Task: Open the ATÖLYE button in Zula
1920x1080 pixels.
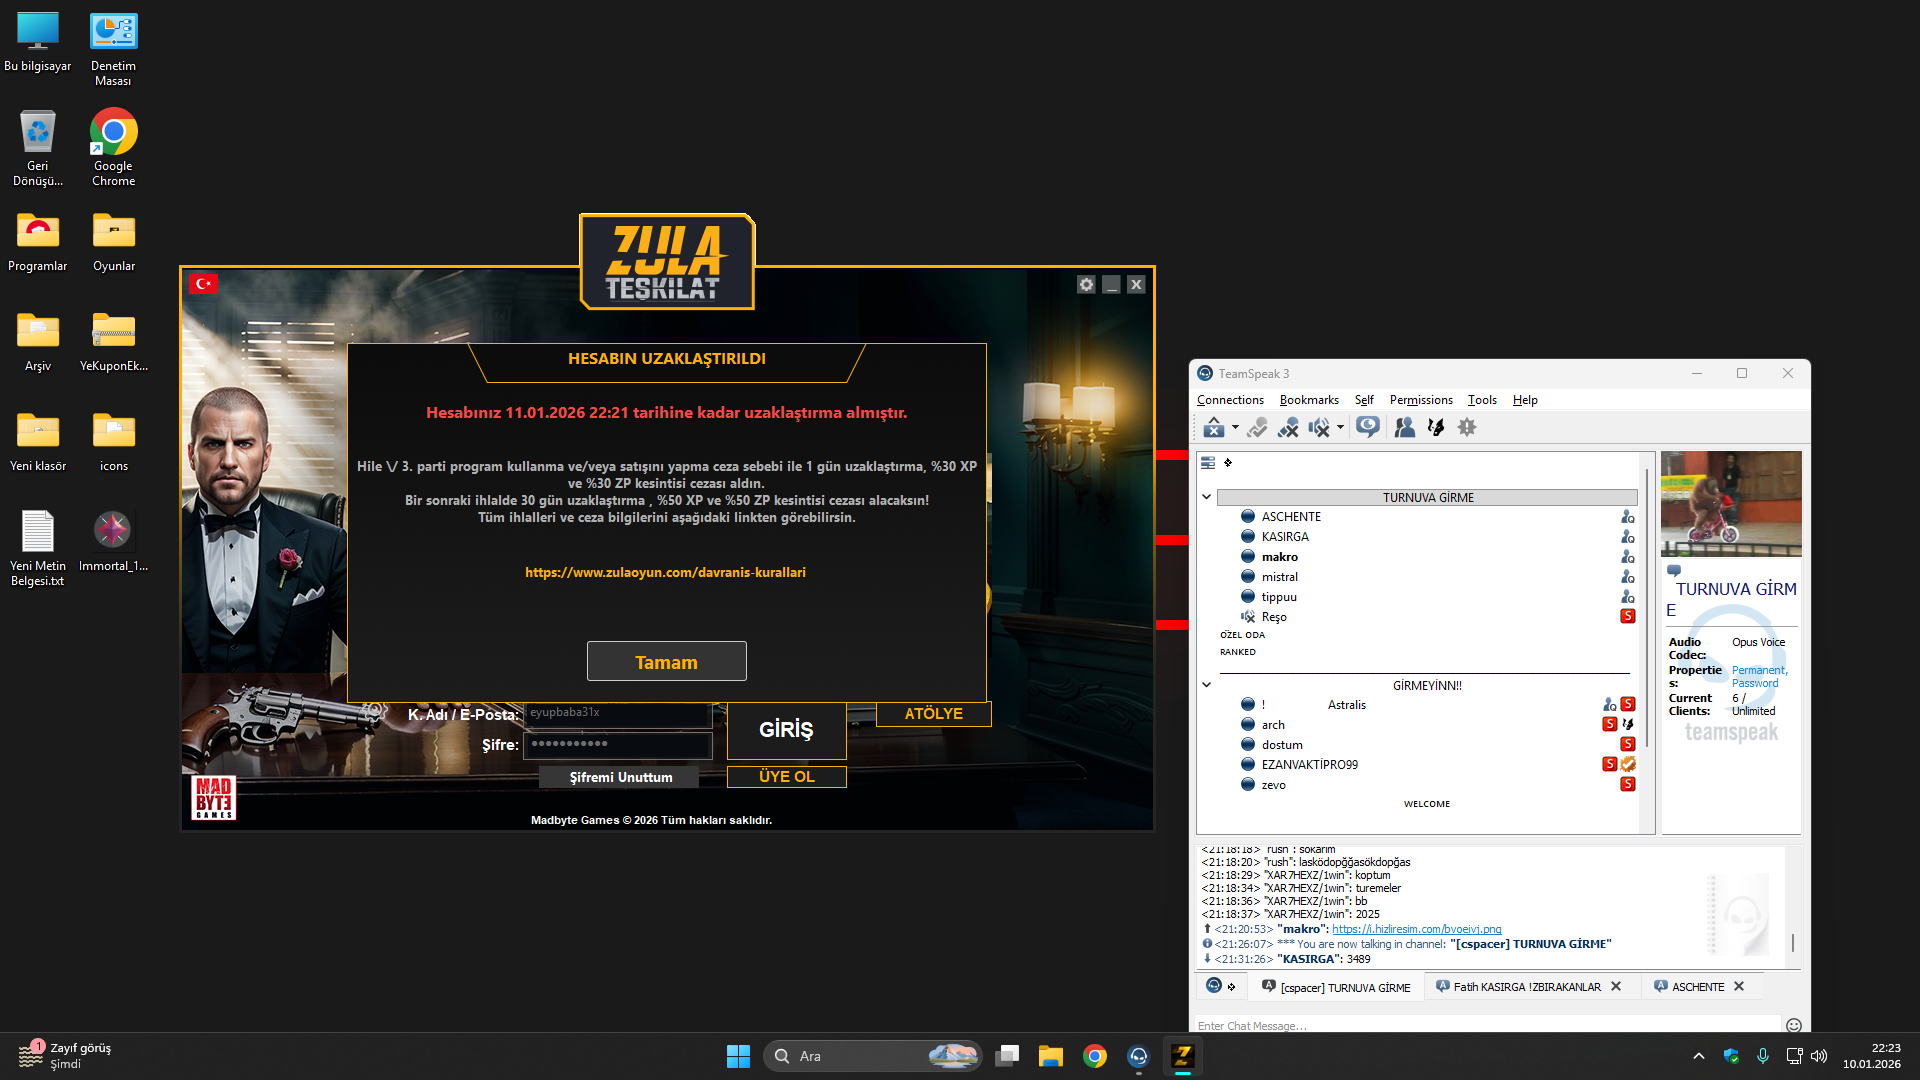Action: point(934,714)
